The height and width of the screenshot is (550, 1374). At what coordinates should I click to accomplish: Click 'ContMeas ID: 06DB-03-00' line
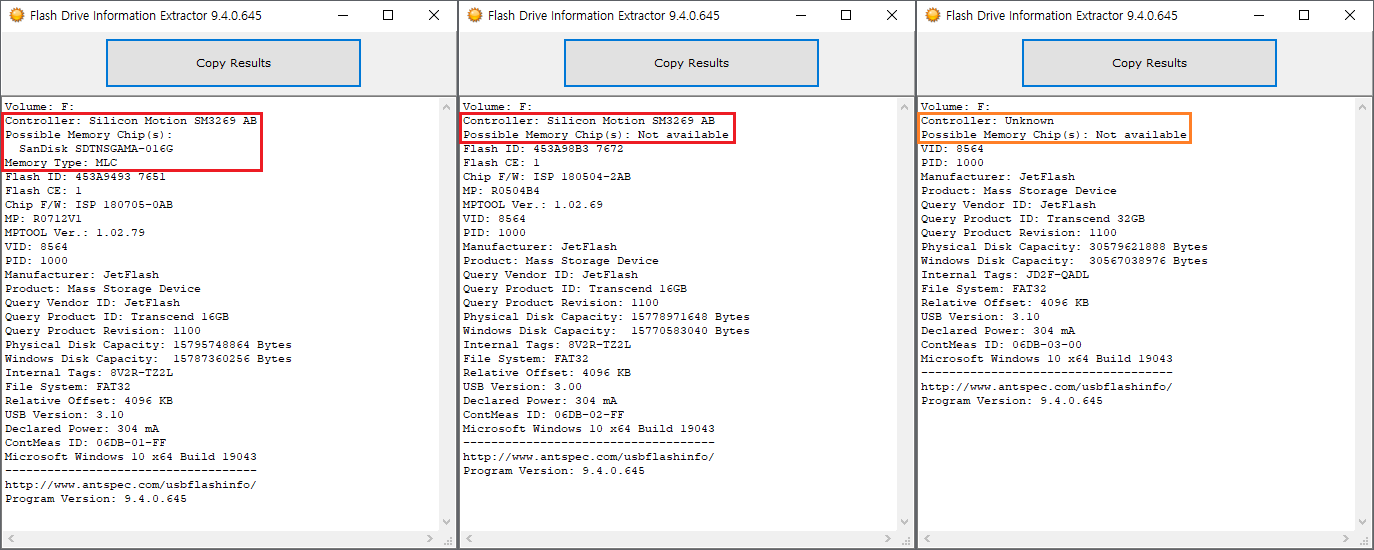tap(1001, 344)
